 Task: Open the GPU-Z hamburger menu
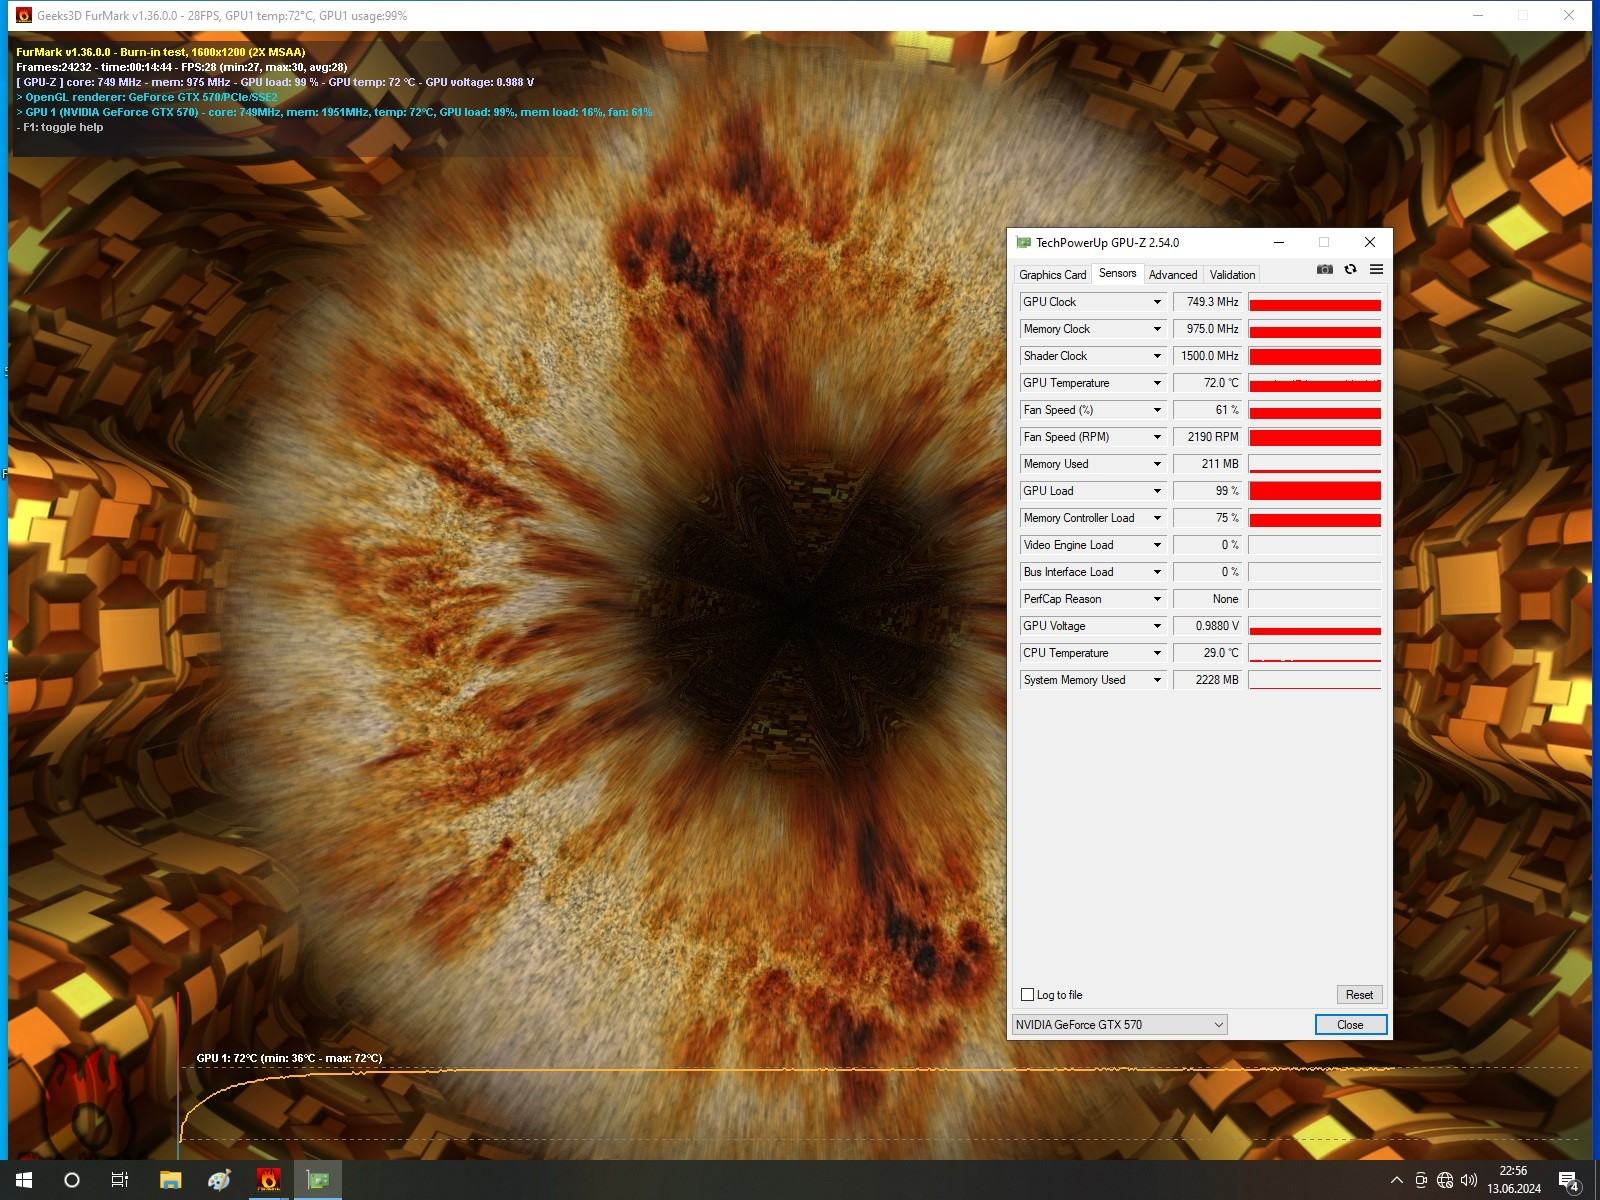(1376, 269)
